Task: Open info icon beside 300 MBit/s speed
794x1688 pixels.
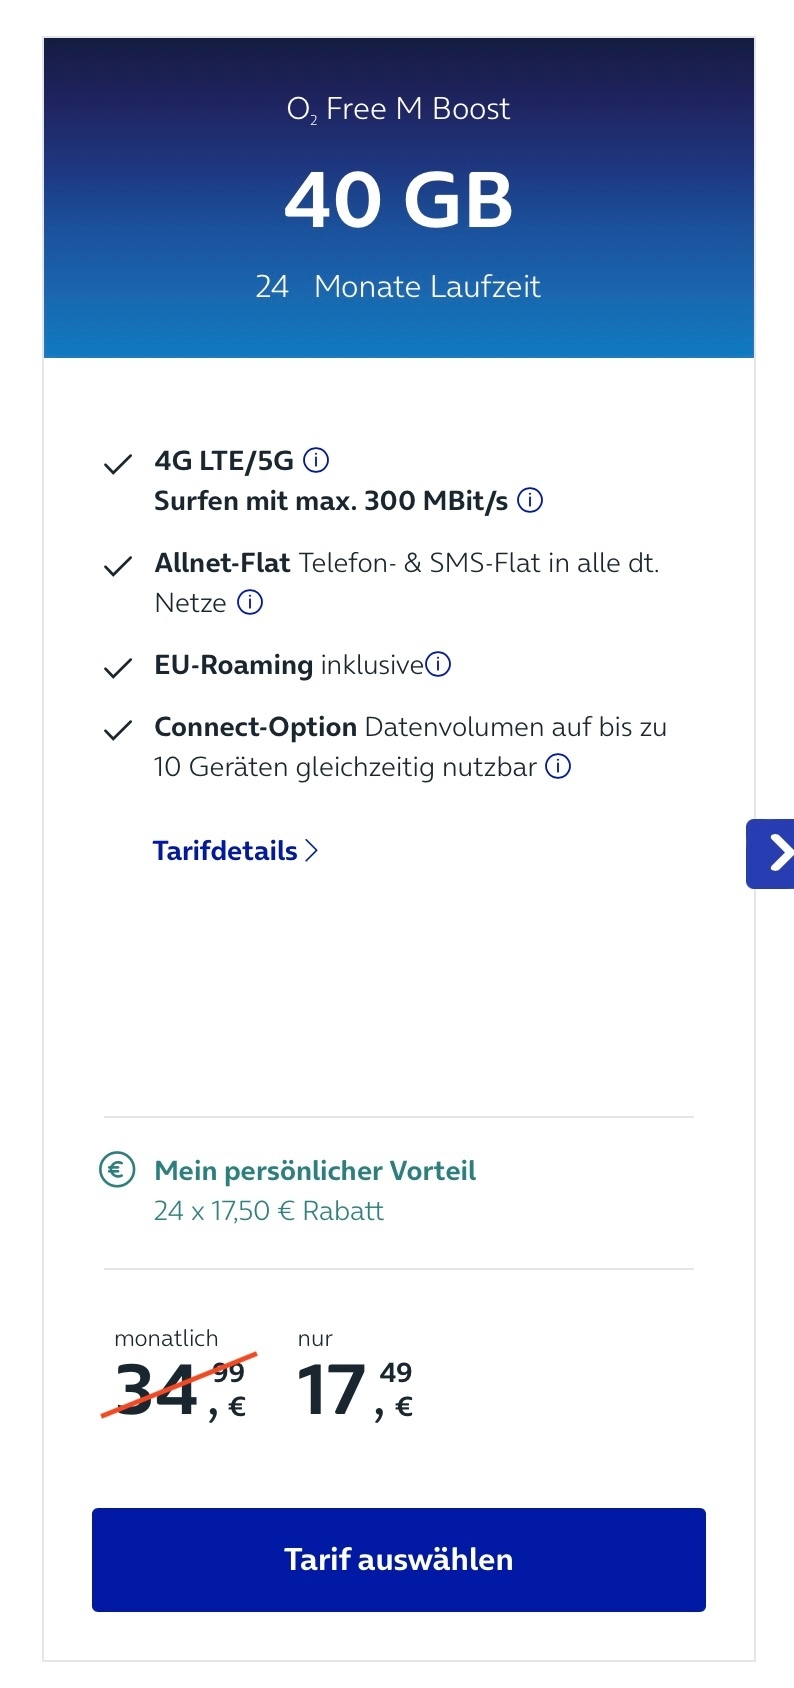Action: [530, 500]
